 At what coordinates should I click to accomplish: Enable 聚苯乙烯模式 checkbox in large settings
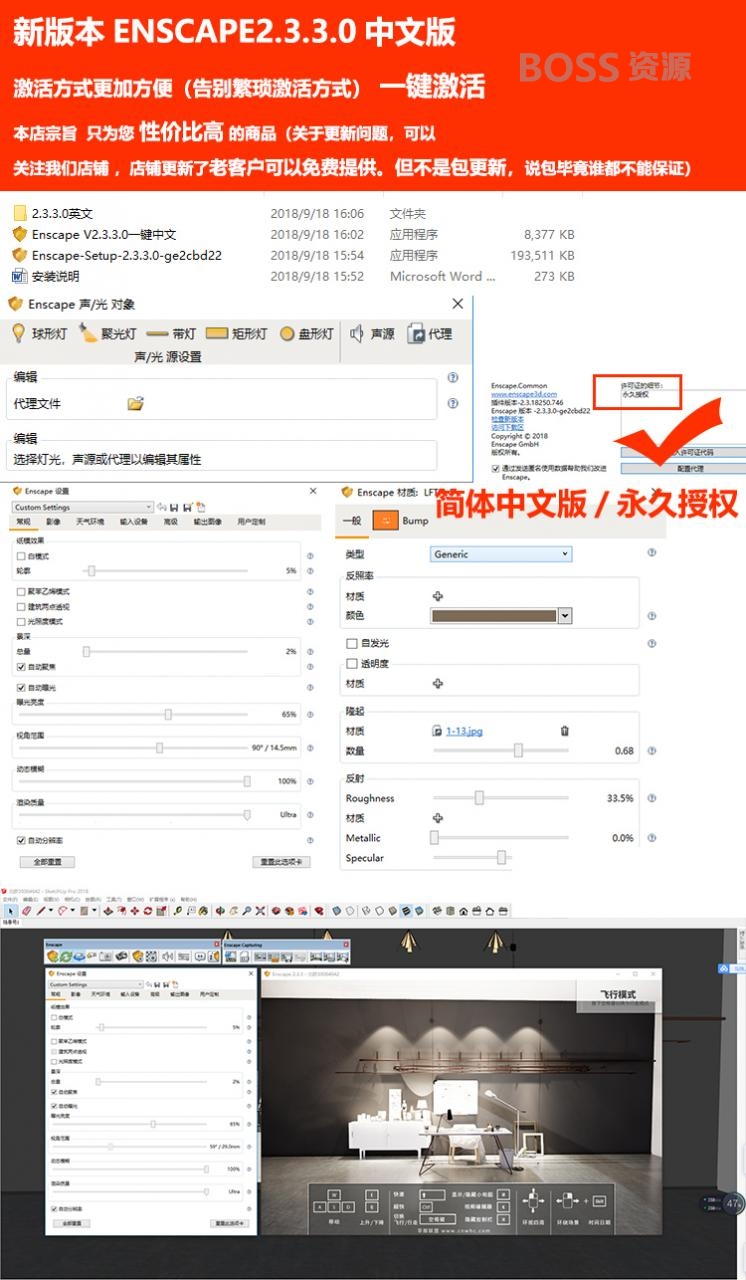click(21, 592)
